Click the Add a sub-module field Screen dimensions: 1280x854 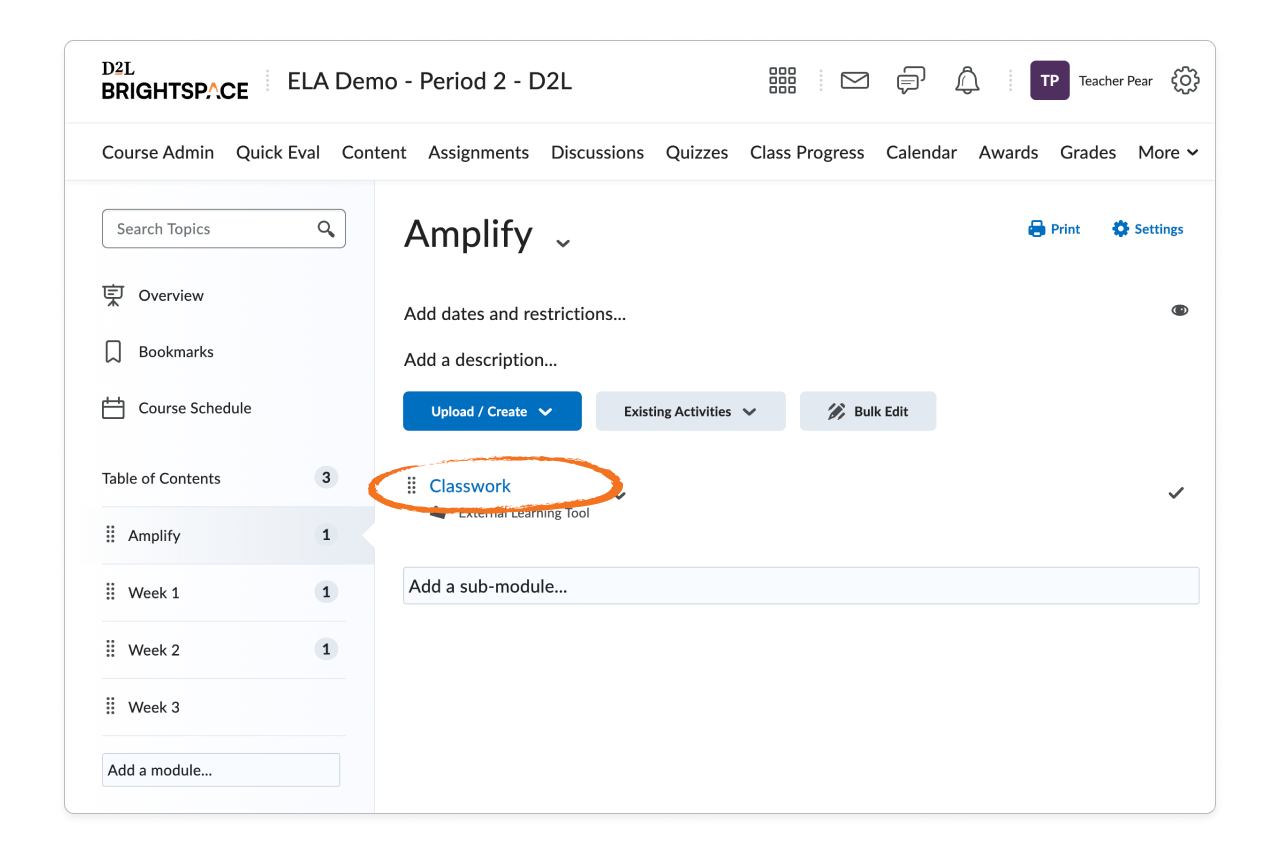800,586
